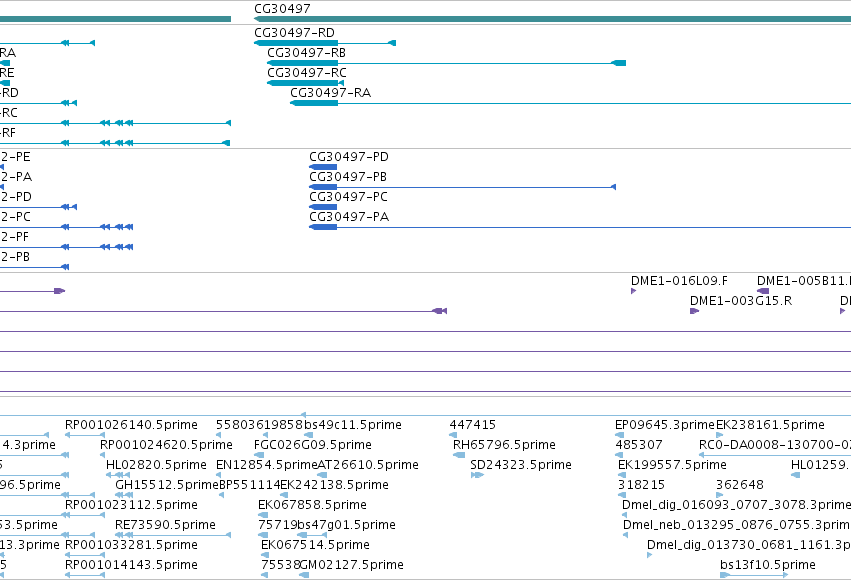Select the RP001023112.5prime EST label
851x580 pixels.
click(x=131, y=505)
